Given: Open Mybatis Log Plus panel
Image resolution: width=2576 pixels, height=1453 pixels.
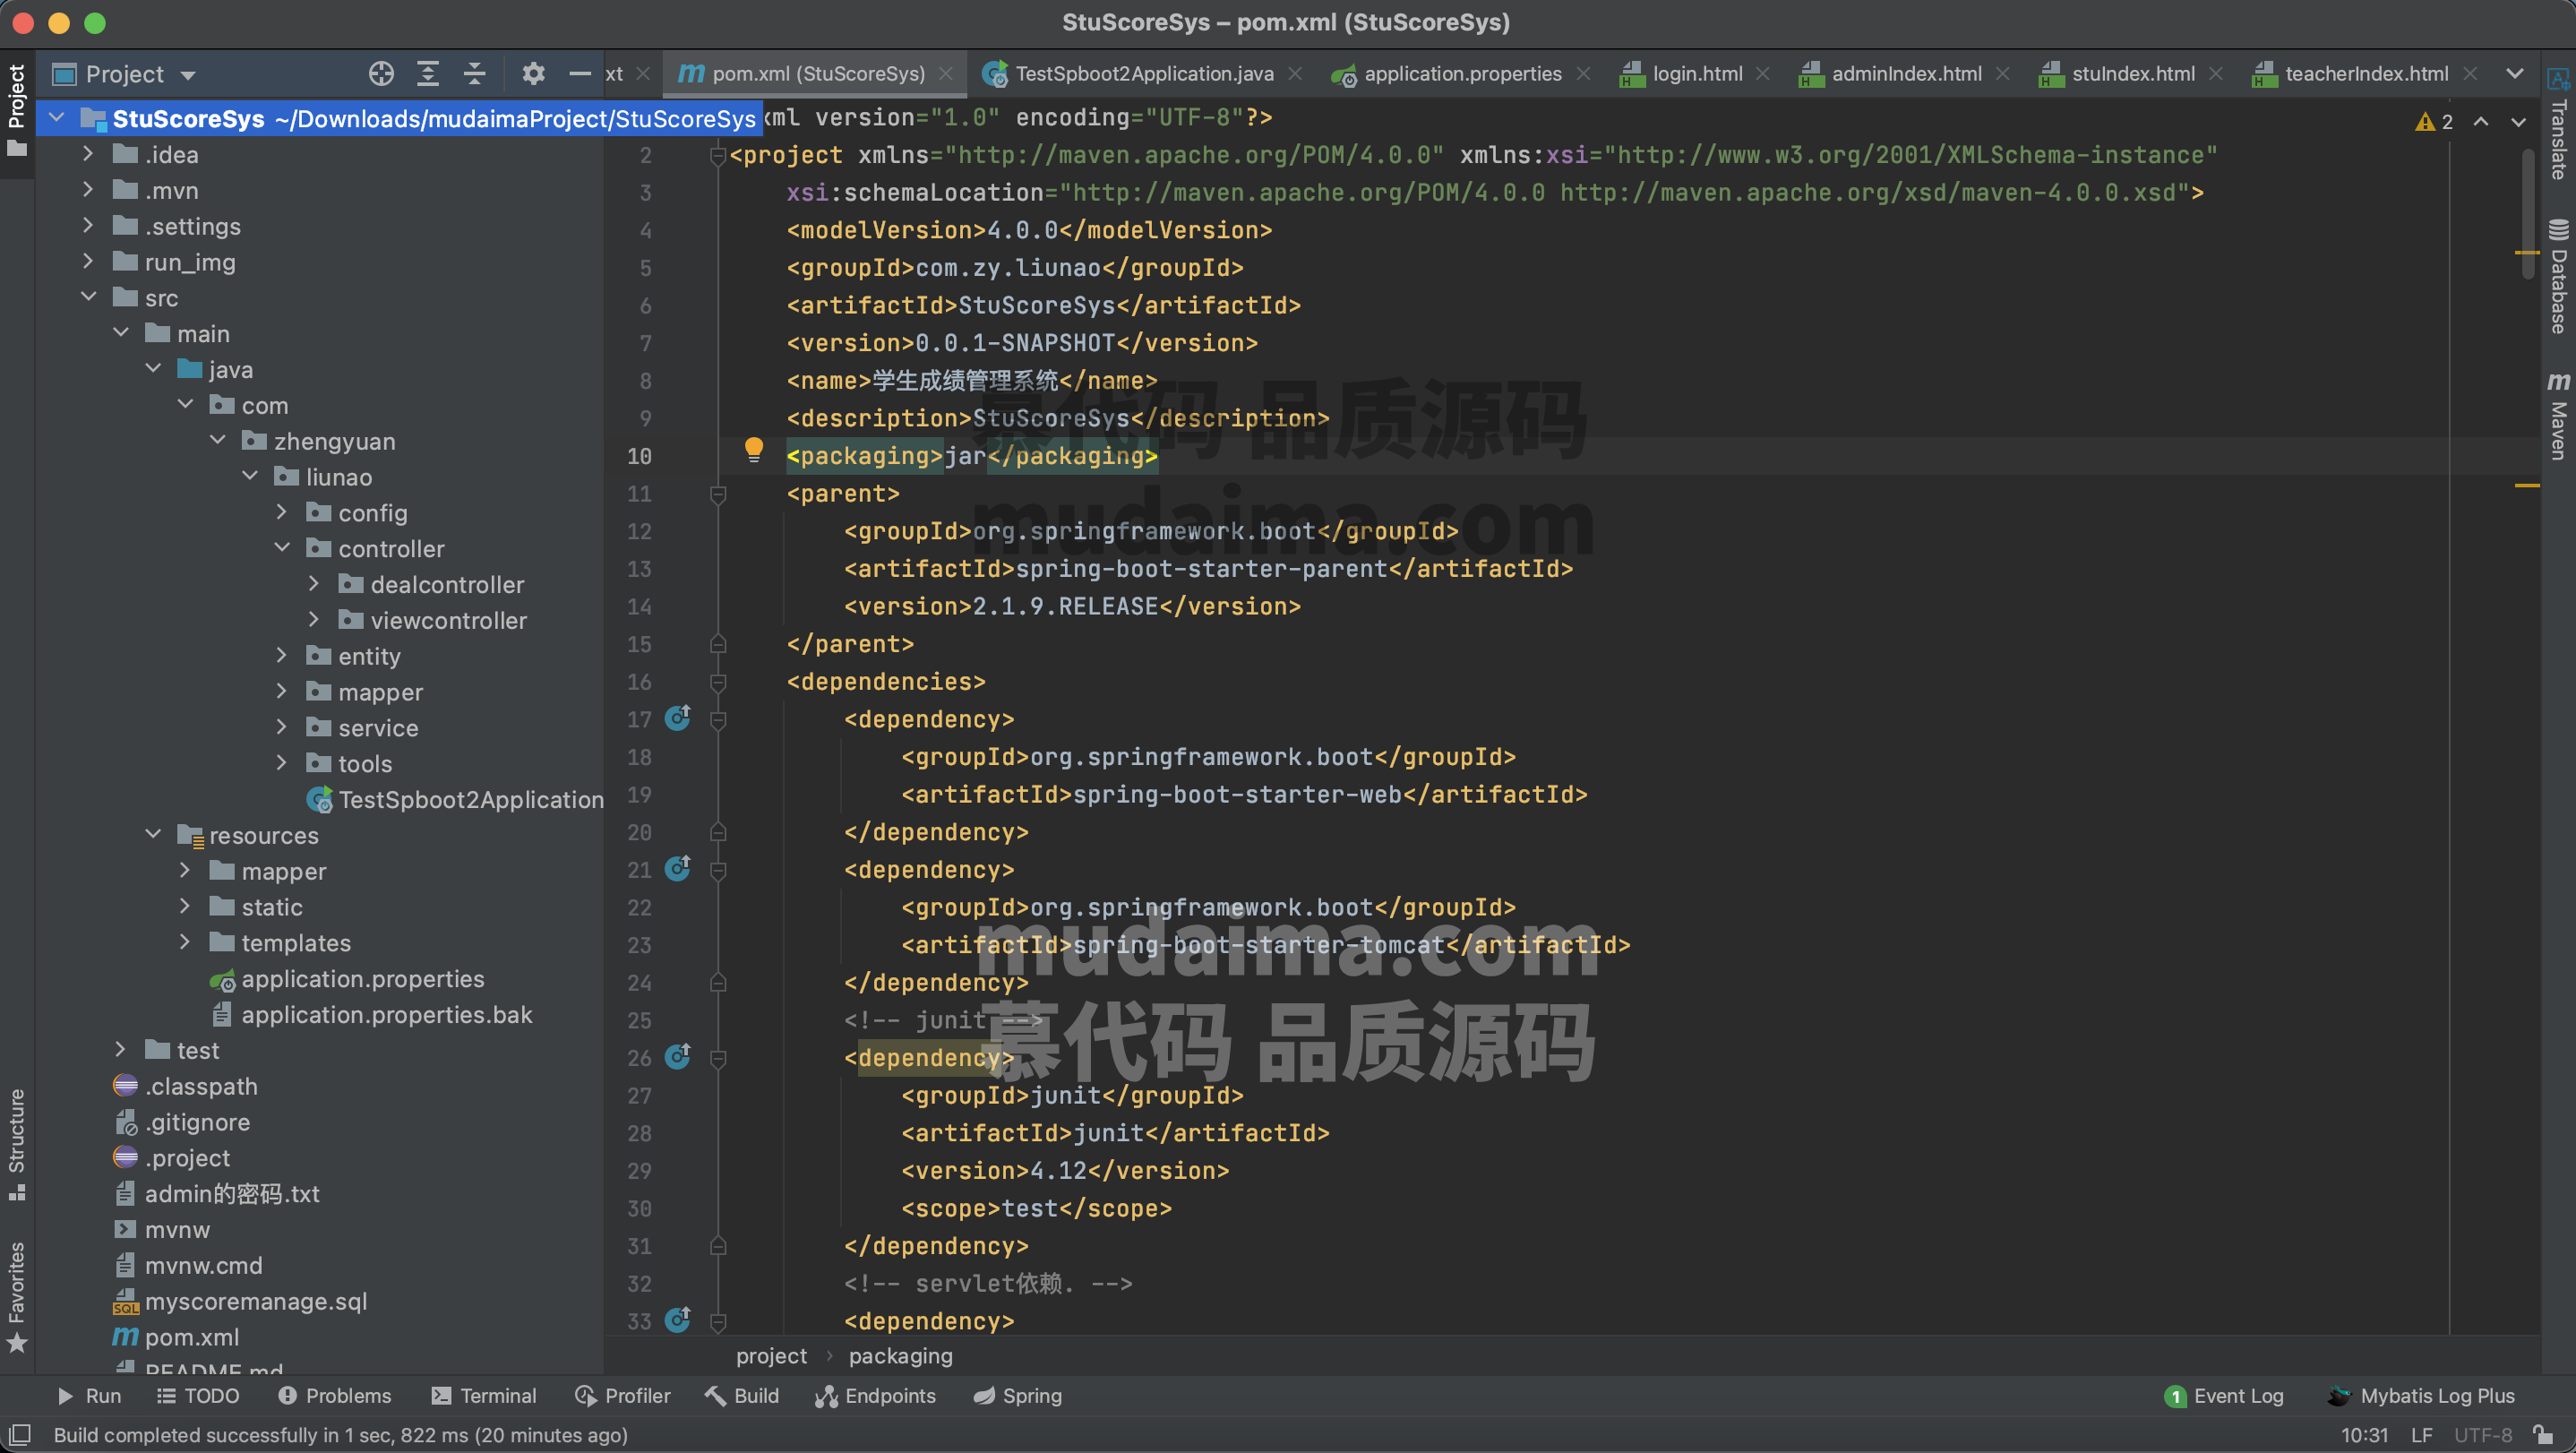Looking at the screenshot, I should 2421,1395.
